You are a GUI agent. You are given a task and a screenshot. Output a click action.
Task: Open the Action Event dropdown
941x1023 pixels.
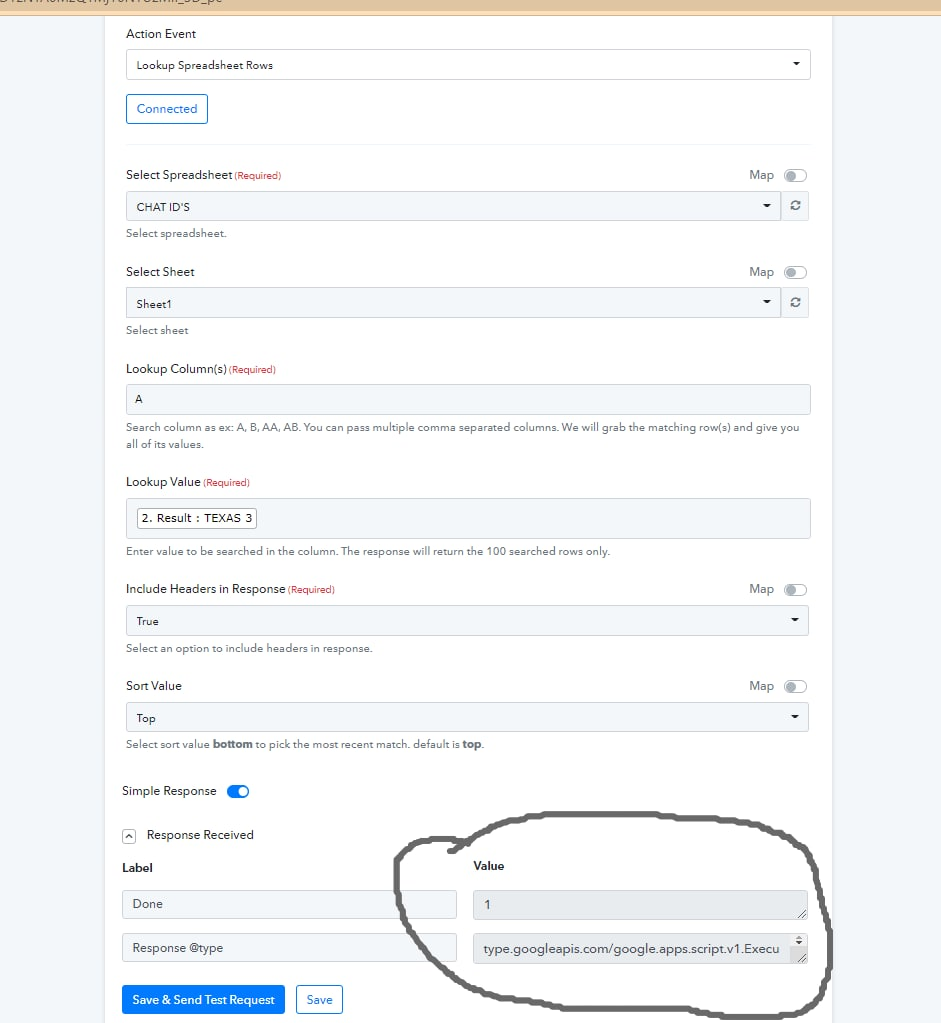click(468, 65)
